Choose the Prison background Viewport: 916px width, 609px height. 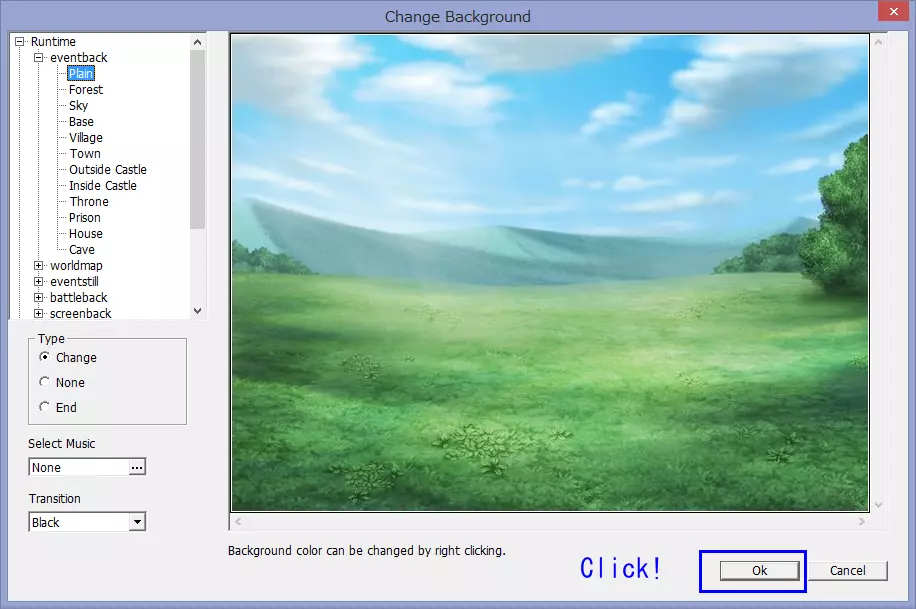pyautogui.click(x=85, y=217)
